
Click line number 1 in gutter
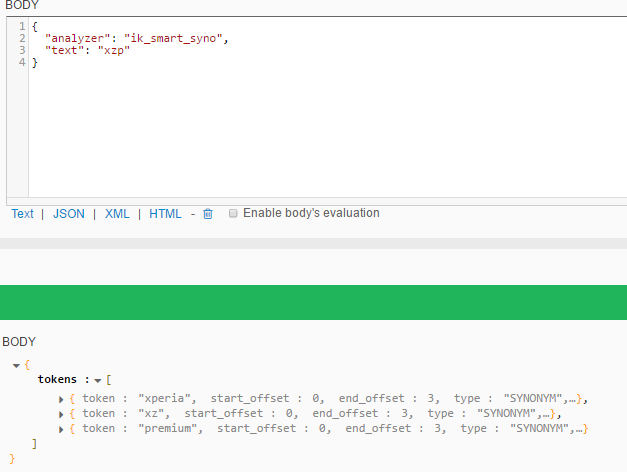coord(22,26)
